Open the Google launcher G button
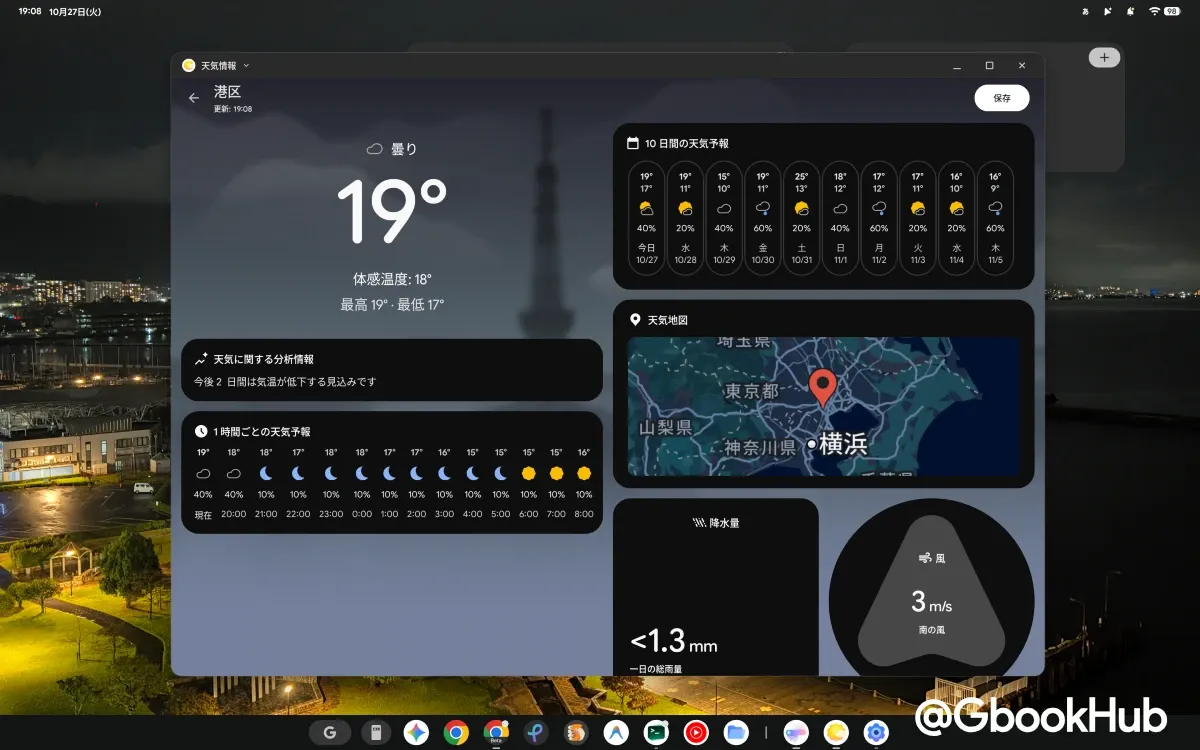 329,733
